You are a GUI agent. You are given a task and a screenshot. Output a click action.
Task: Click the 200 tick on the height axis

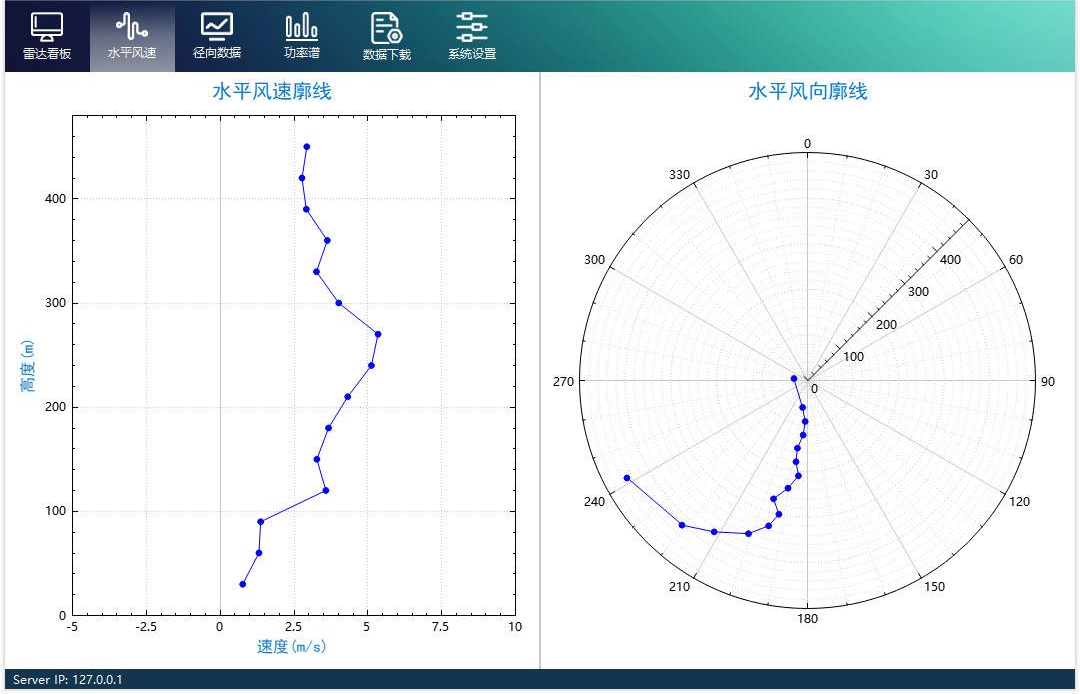click(x=55, y=407)
